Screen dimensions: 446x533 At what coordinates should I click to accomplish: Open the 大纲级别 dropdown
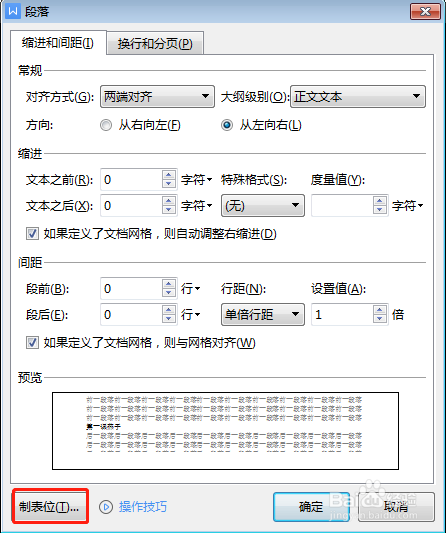click(x=358, y=97)
